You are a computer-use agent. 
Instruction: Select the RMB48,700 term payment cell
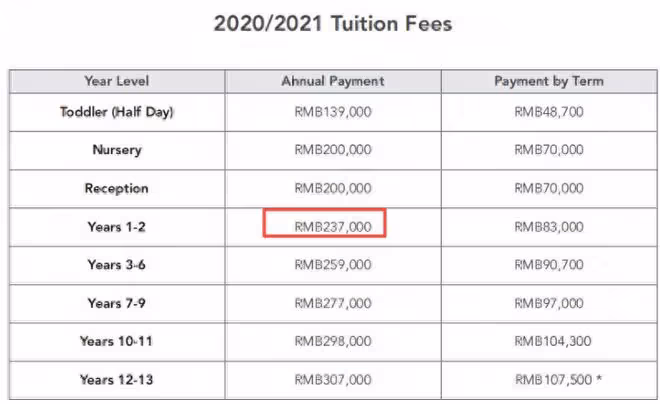coord(549,112)
